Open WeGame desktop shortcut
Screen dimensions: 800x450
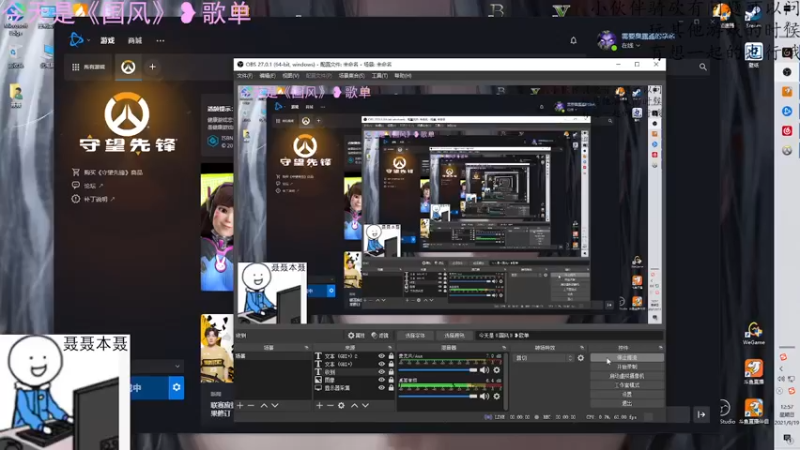pyautogui.click(x=754, y=333)
